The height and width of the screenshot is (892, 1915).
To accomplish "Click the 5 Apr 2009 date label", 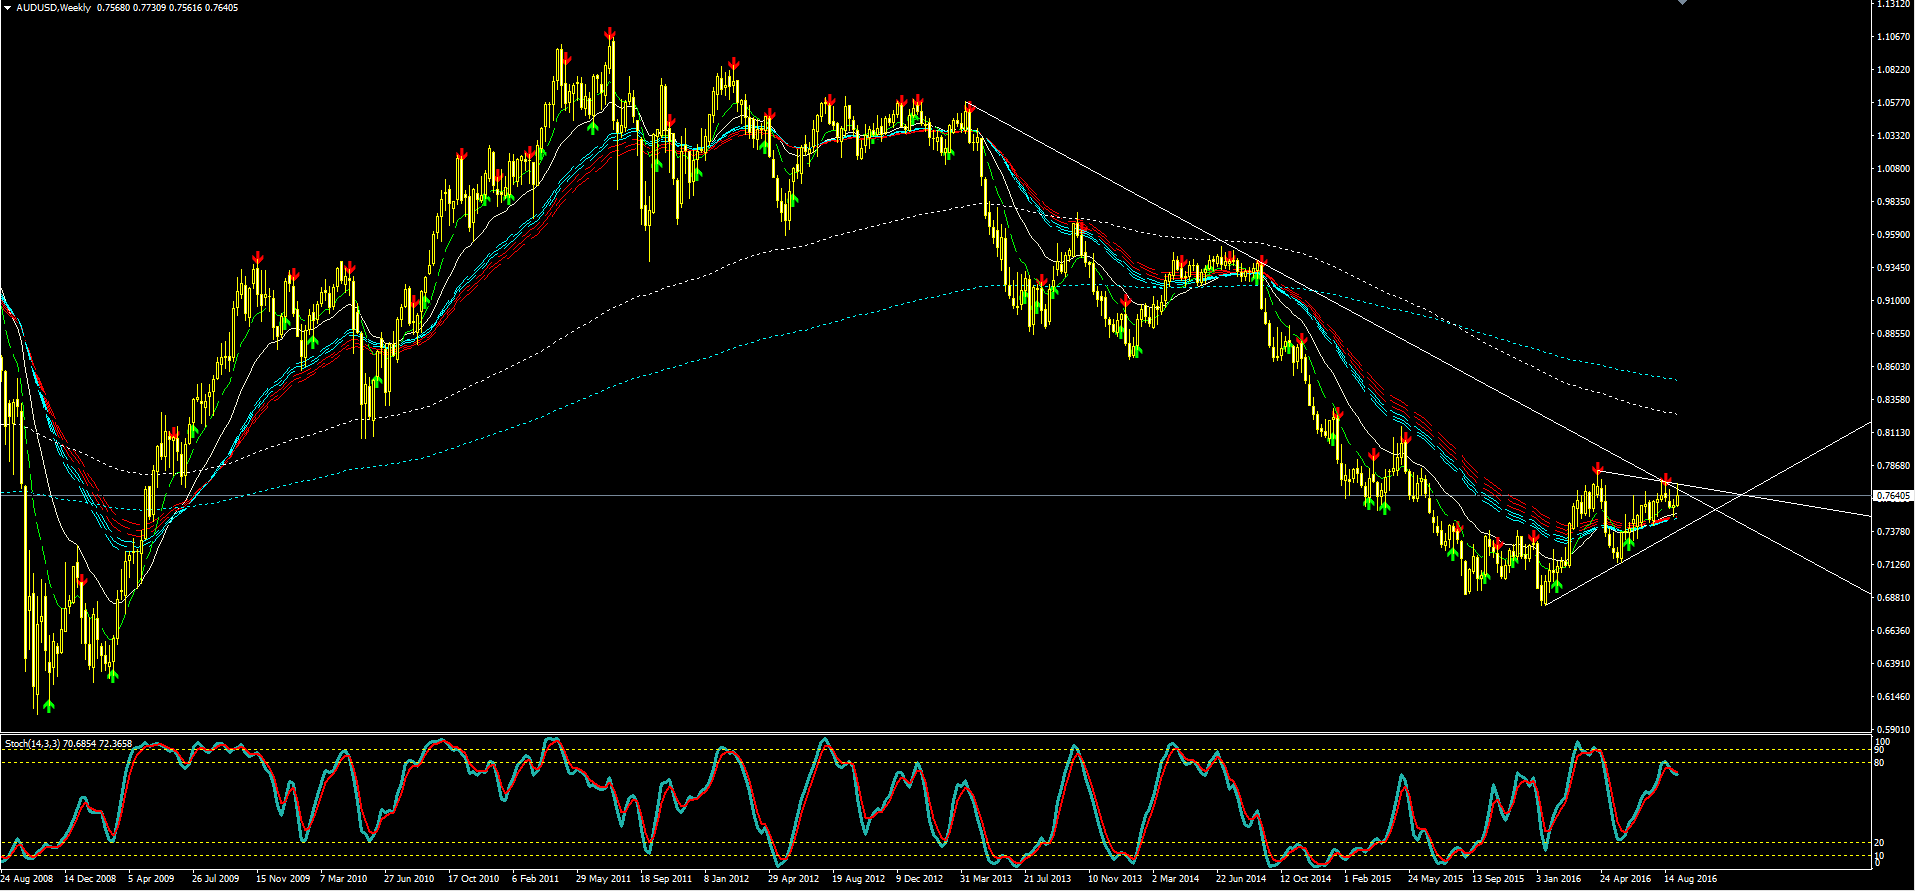I will [151, 879].
